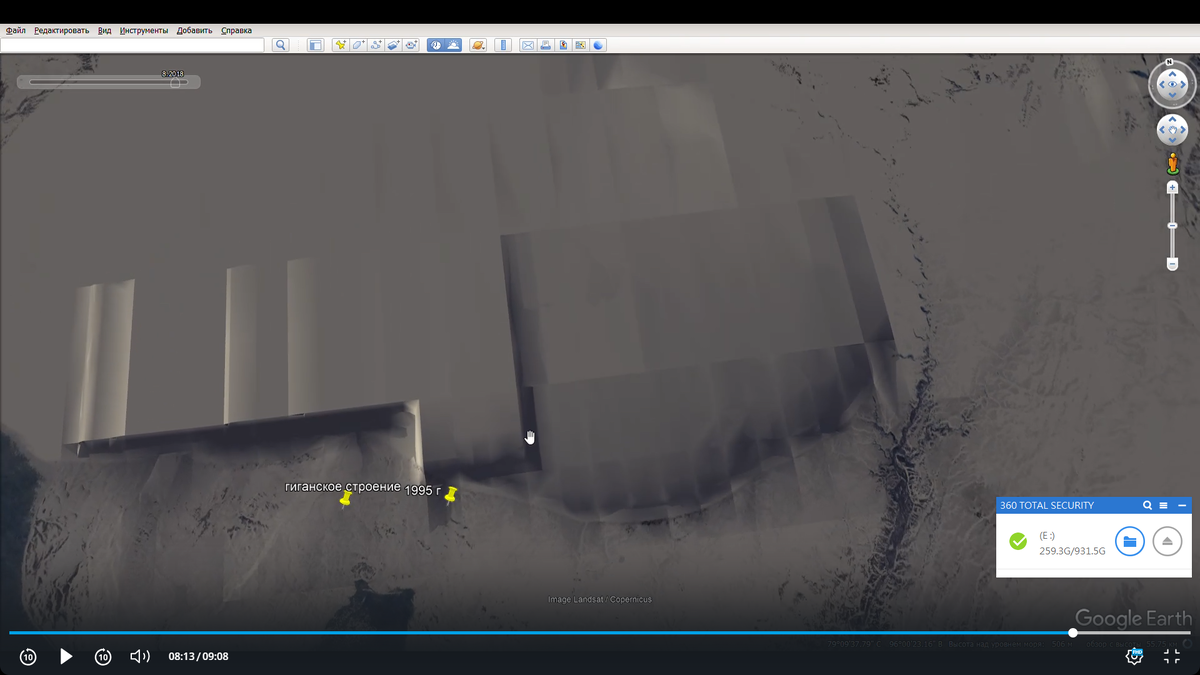Open the planet switcher (Saturn icon)
Viewport: 1200px width, 675px height.
coord(478,45)
